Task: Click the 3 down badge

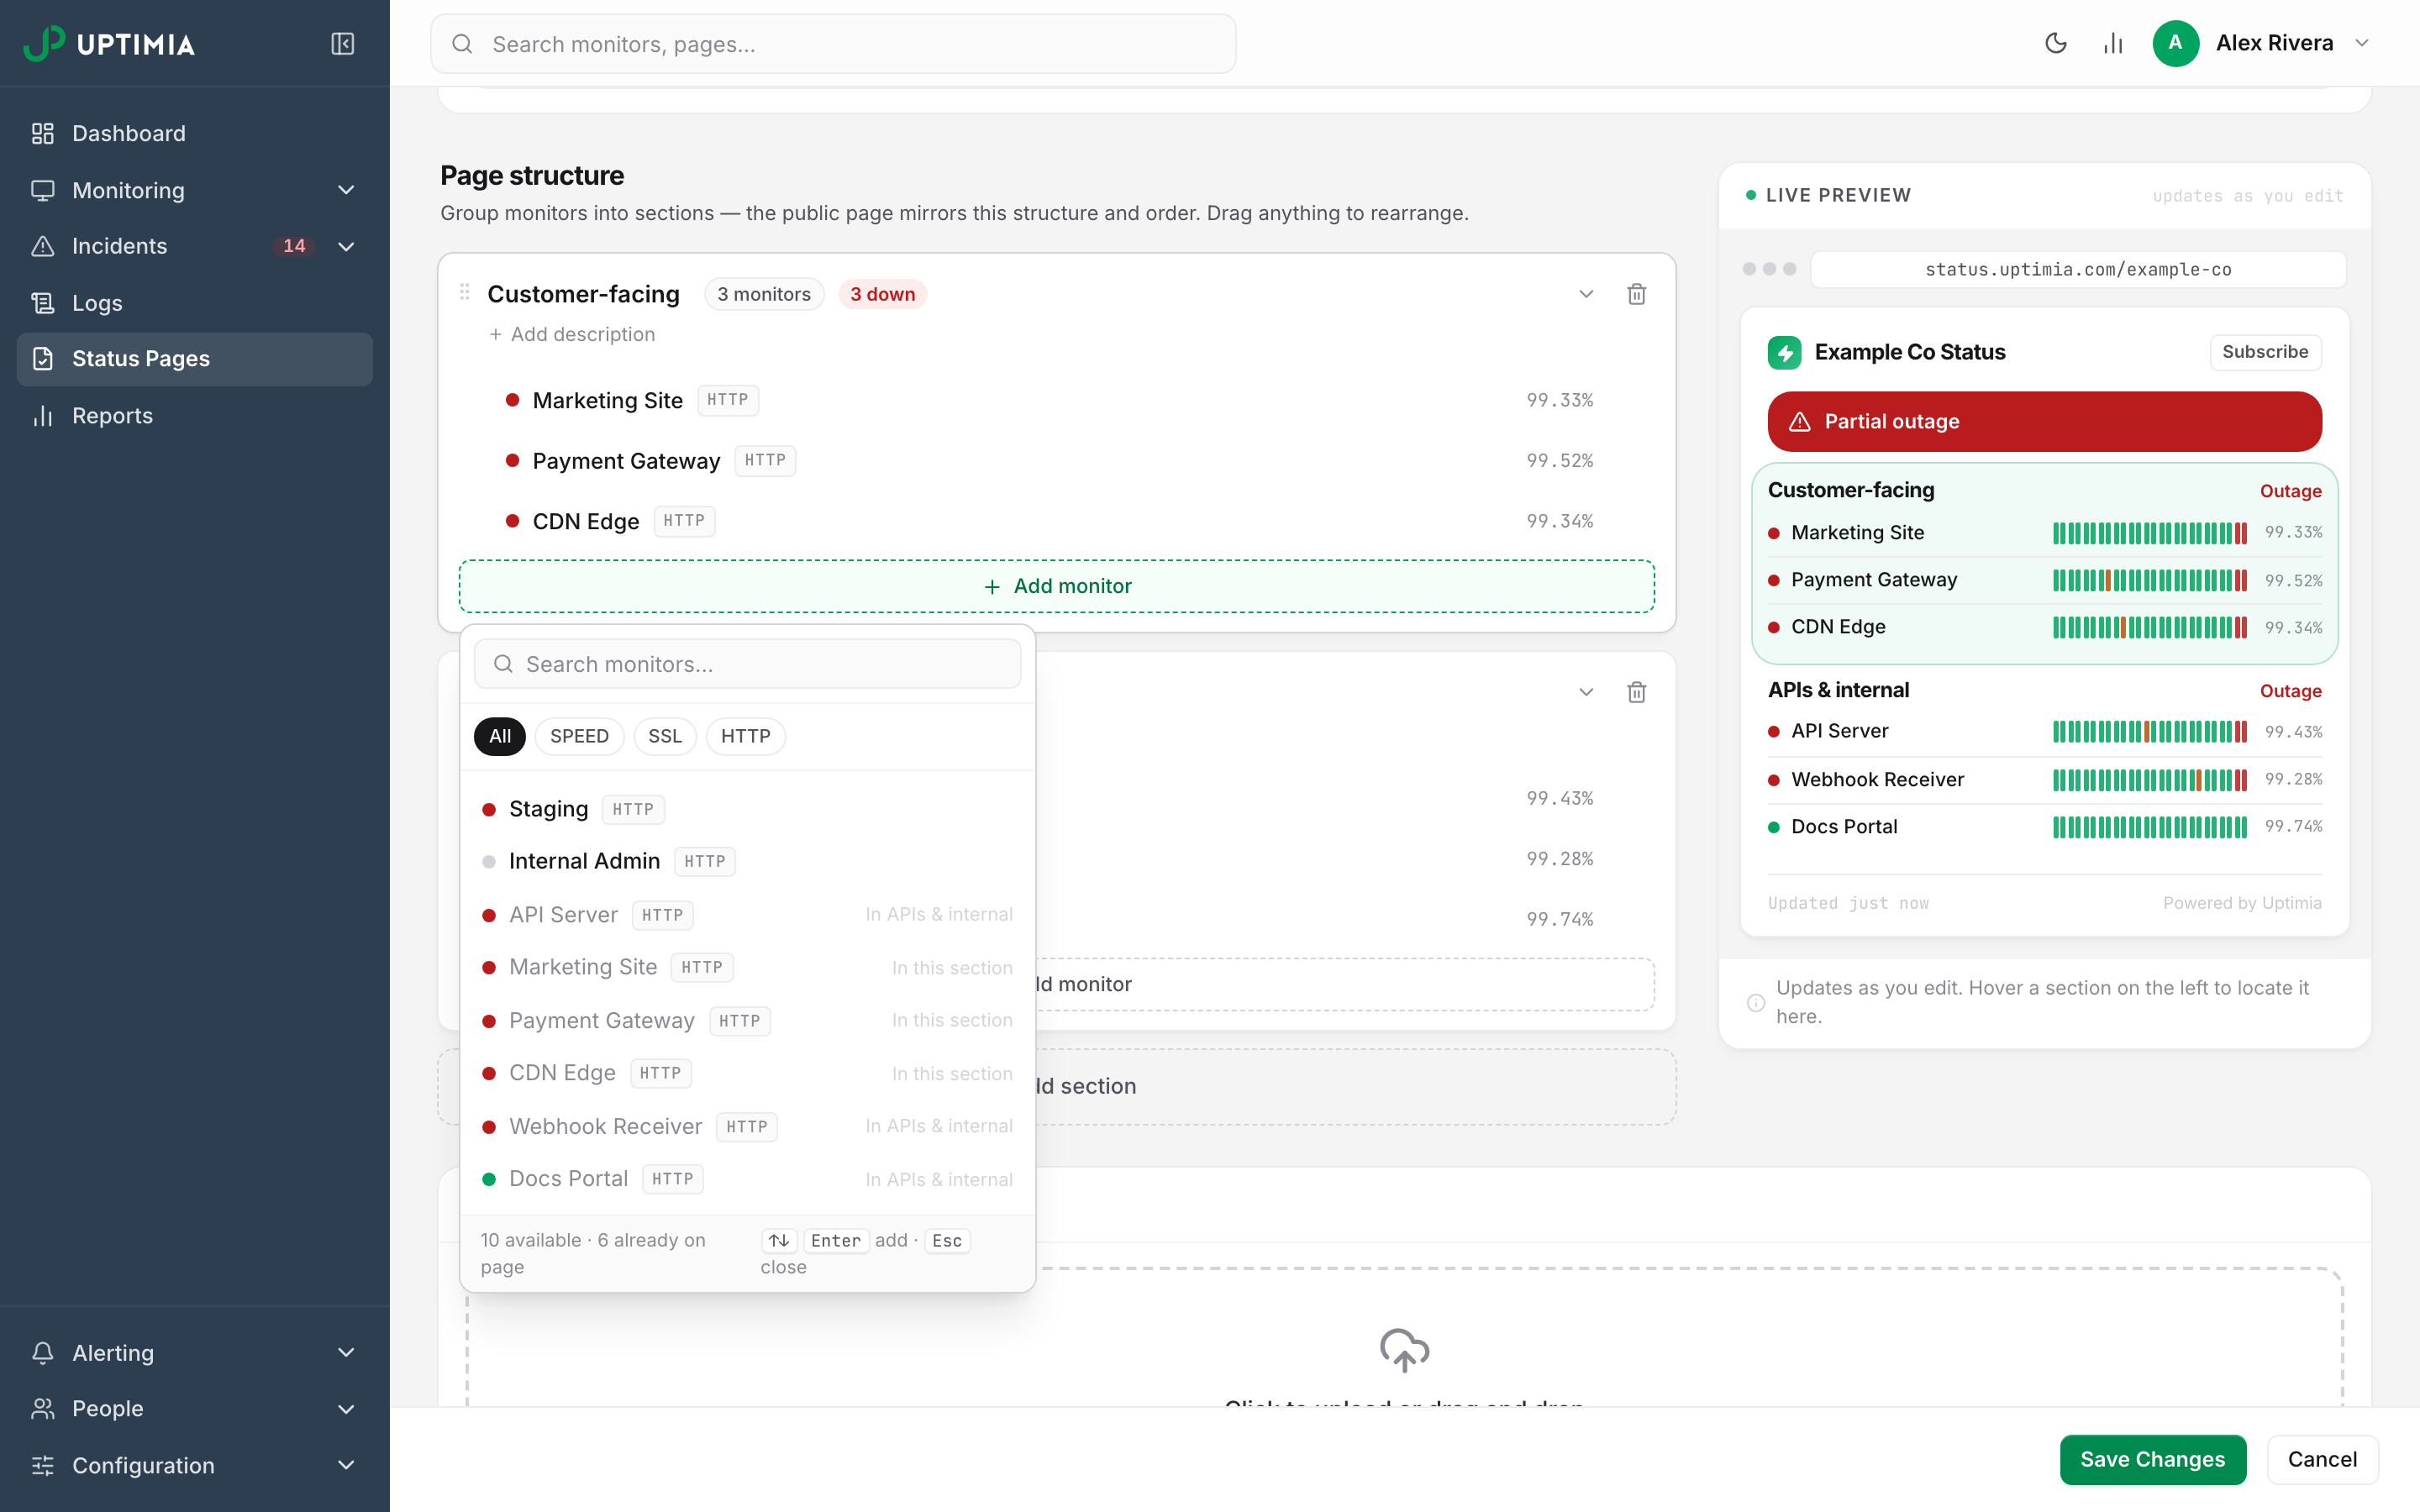Action: tap(882, 294)
